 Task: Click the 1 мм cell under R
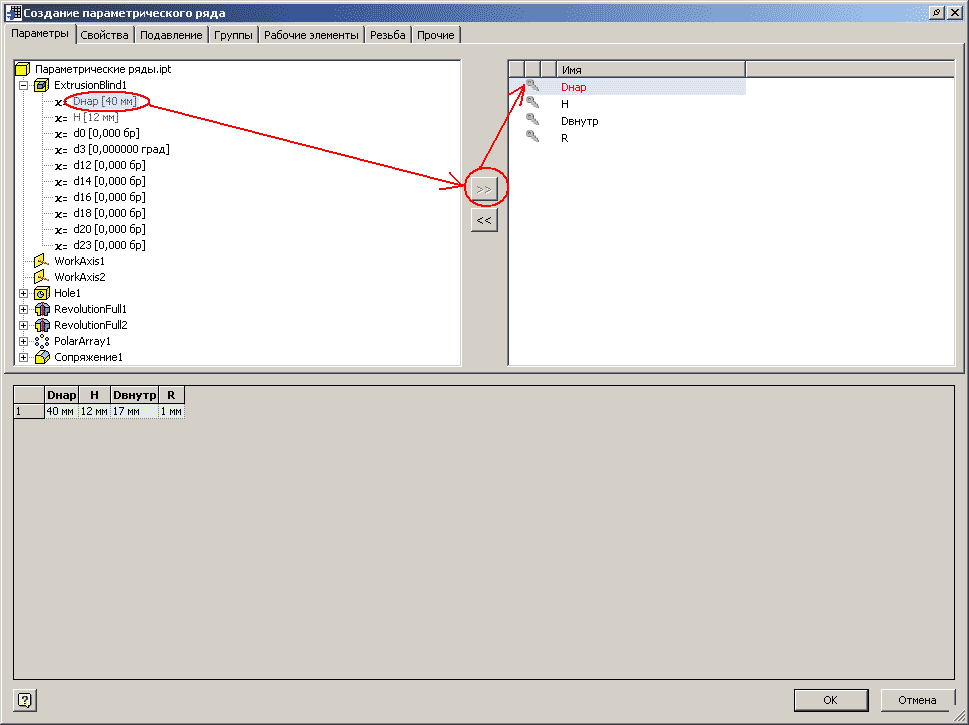171,411
